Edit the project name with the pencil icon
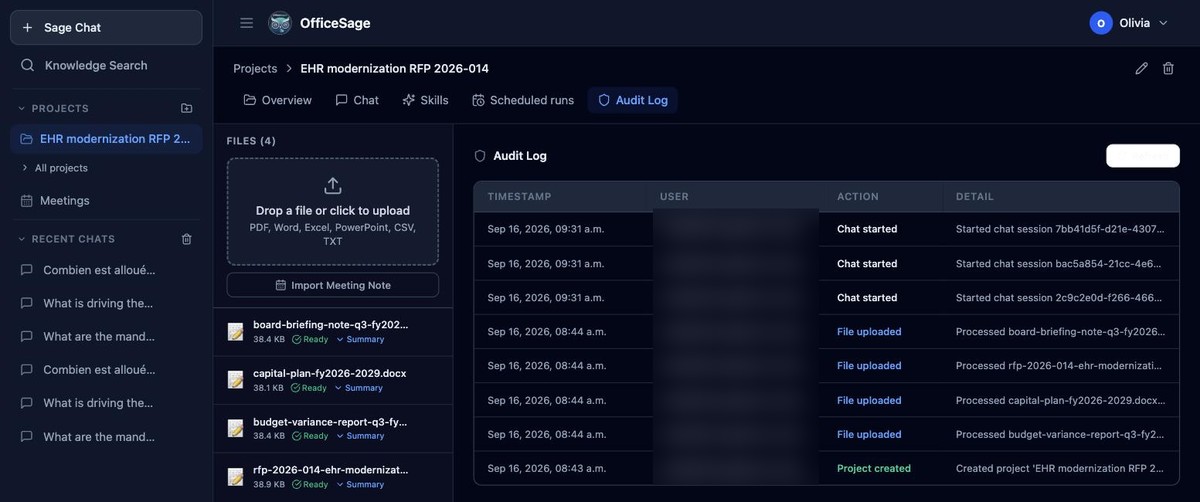Viewport: 1200px width, 502px height. [1142, 68]
